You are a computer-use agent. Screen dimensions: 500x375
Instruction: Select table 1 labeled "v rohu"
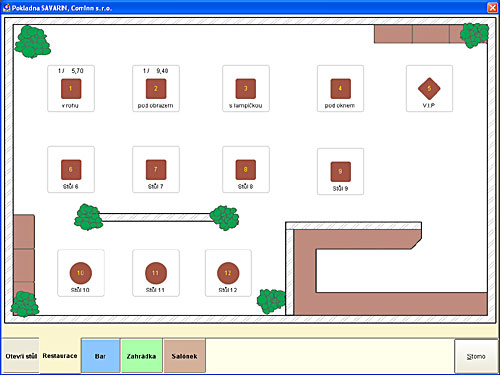(x=71, y=89)
